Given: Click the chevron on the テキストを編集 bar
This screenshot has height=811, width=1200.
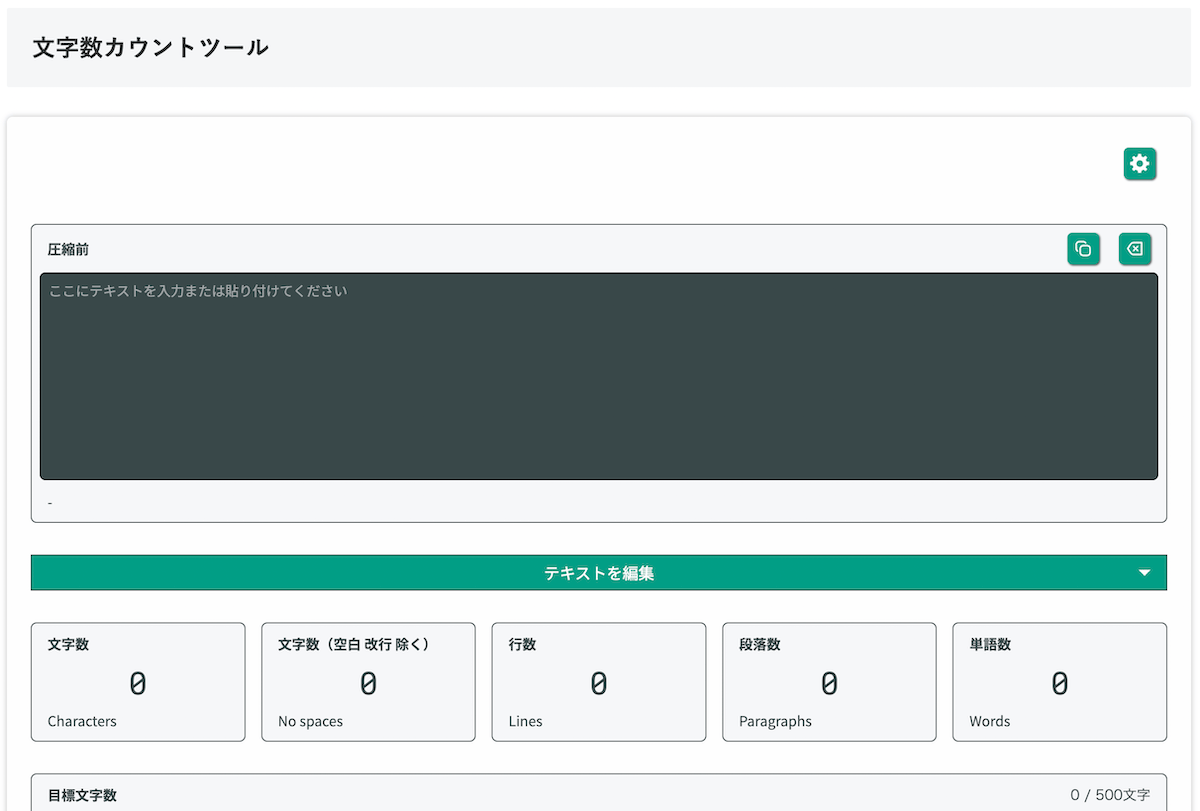Looking at the screenshot, I should pyautogui.click(x=1144, y=572).
